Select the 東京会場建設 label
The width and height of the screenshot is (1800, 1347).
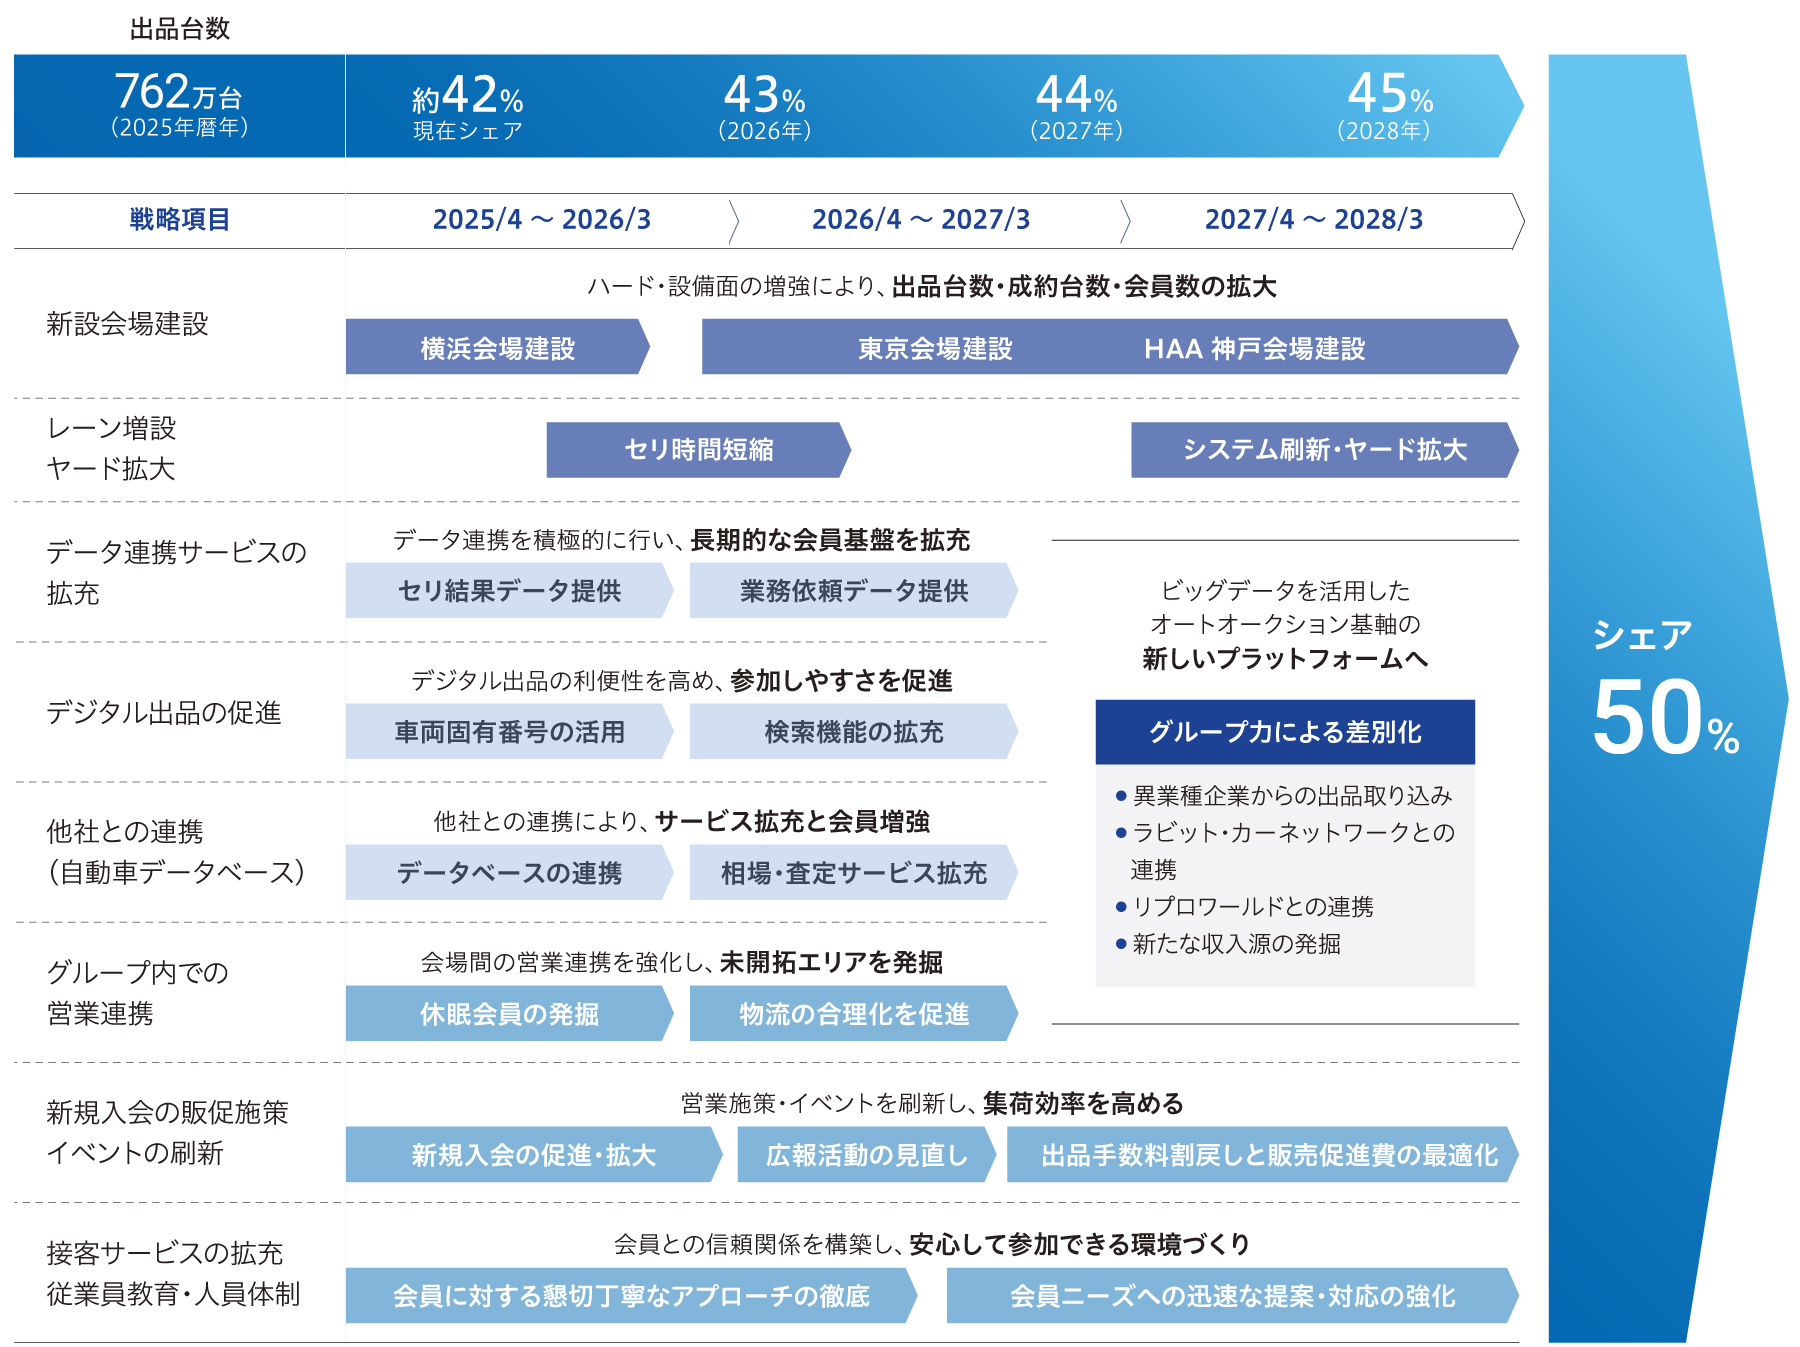click(x=935, y=348)
